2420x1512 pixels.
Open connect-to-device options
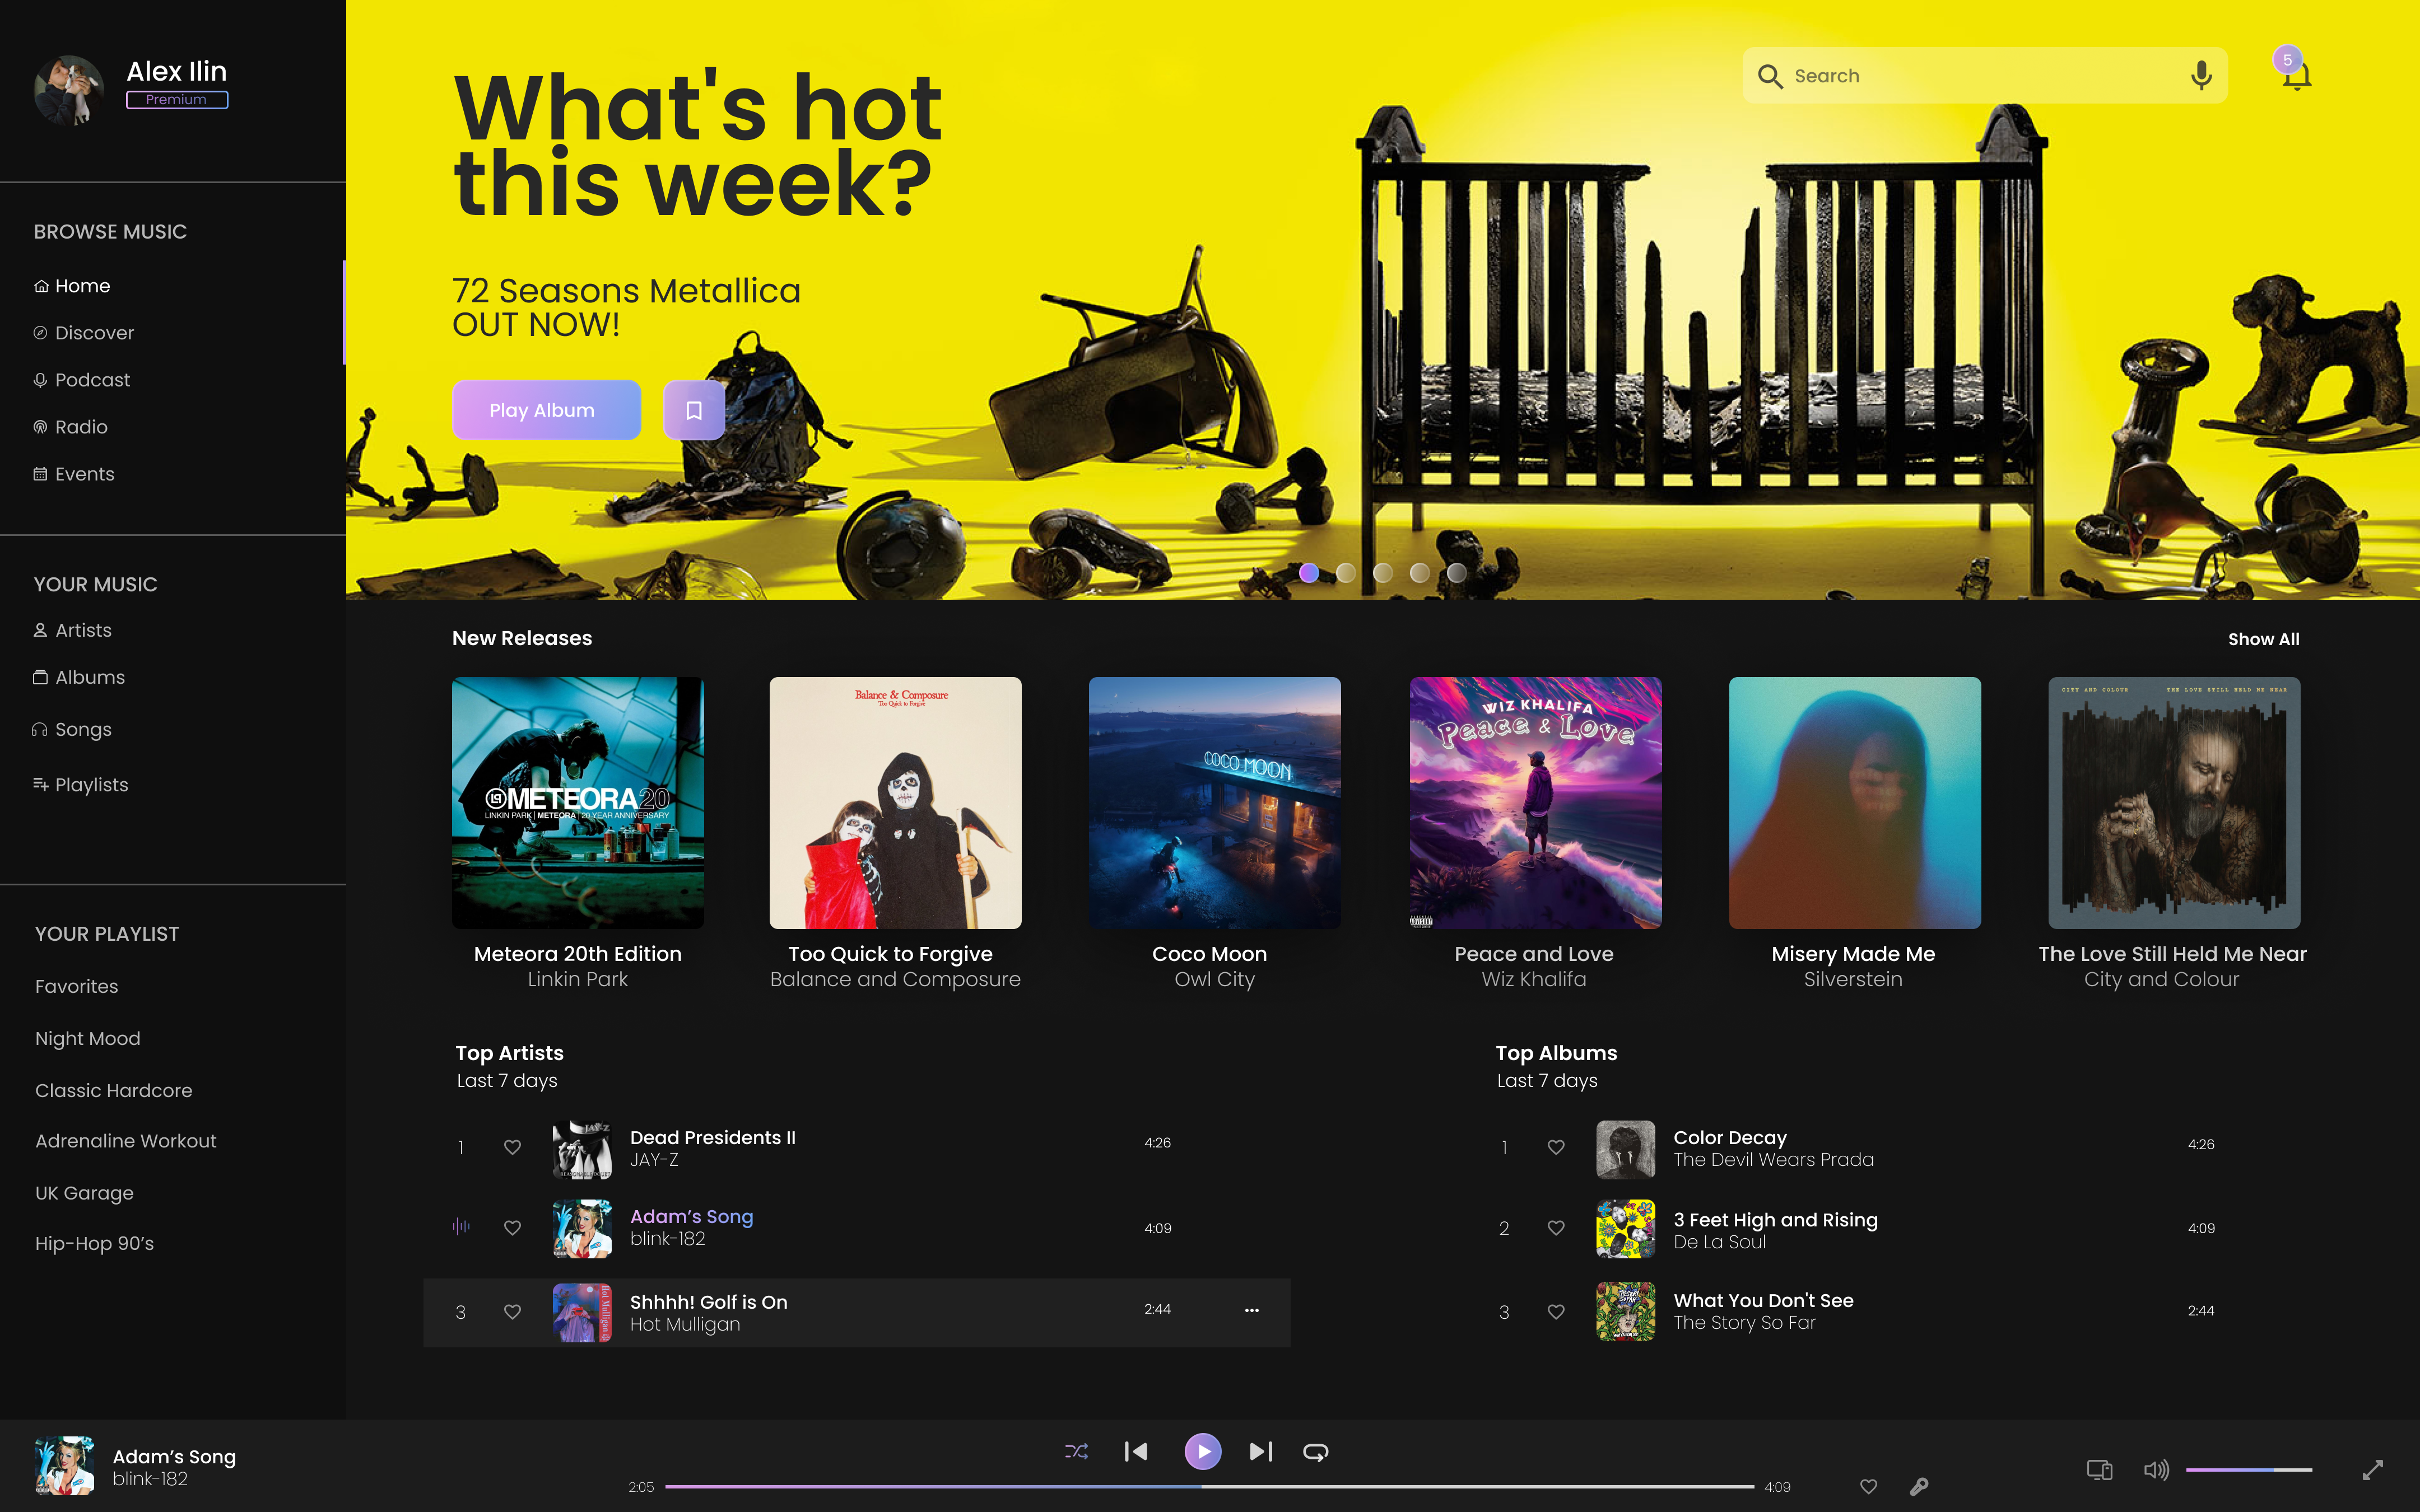pos(2100,1470)
